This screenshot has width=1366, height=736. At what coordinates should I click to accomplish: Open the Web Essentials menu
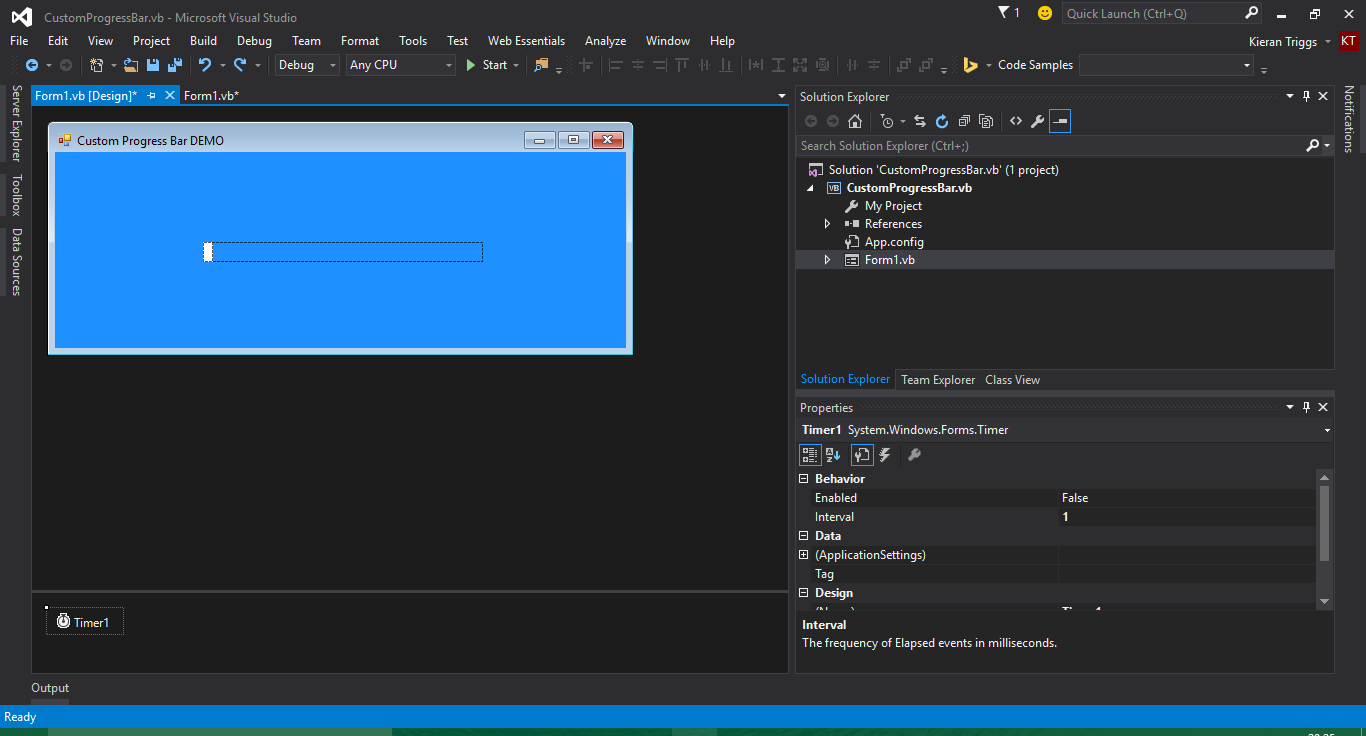point(526,41)
